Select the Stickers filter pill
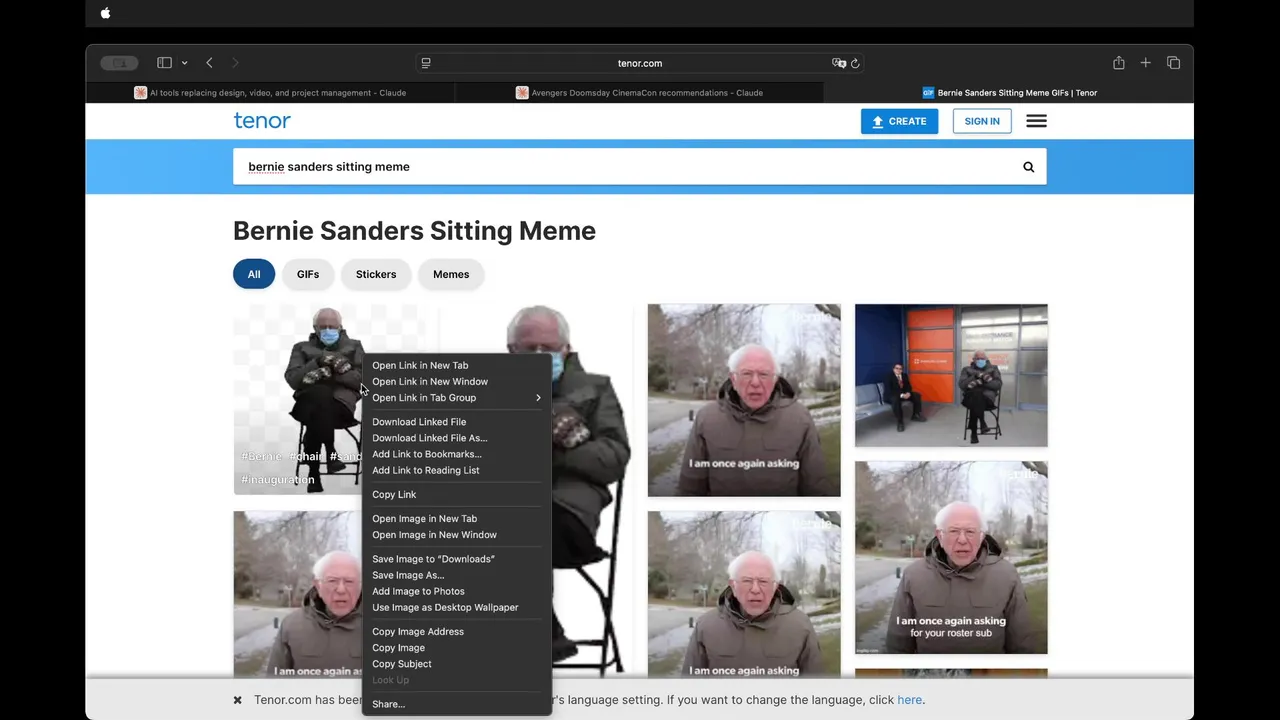1280x720 pixels. tap(376, 274)
